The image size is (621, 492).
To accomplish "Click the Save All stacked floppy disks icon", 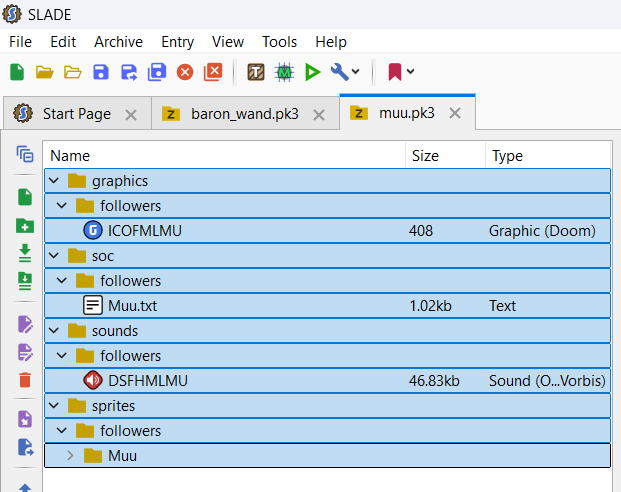I will (x=157, y=72).
